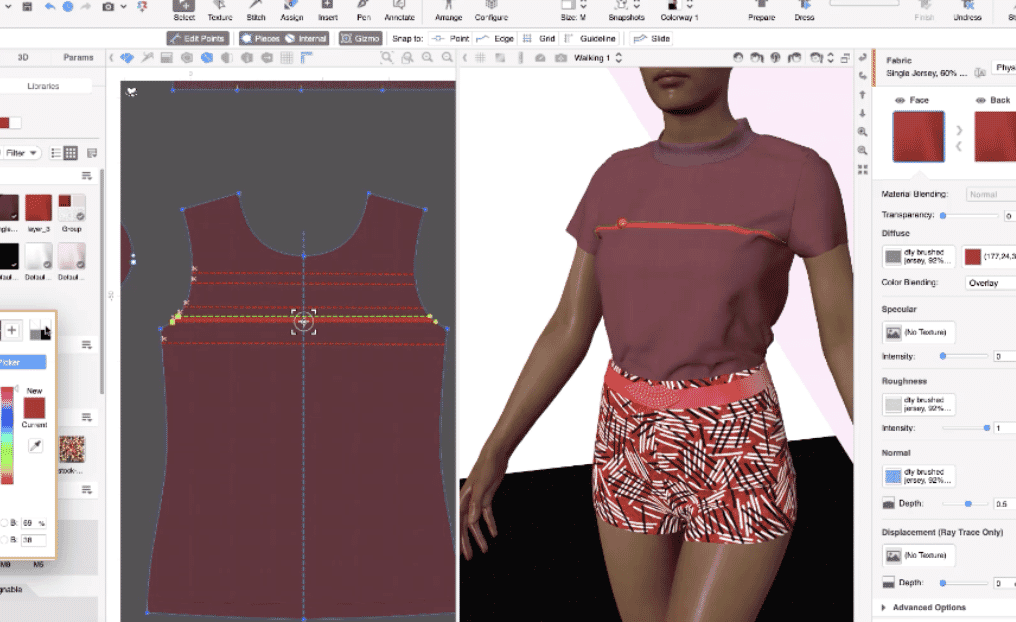
Task: Select the Texture tool
Action: point(220,11)
